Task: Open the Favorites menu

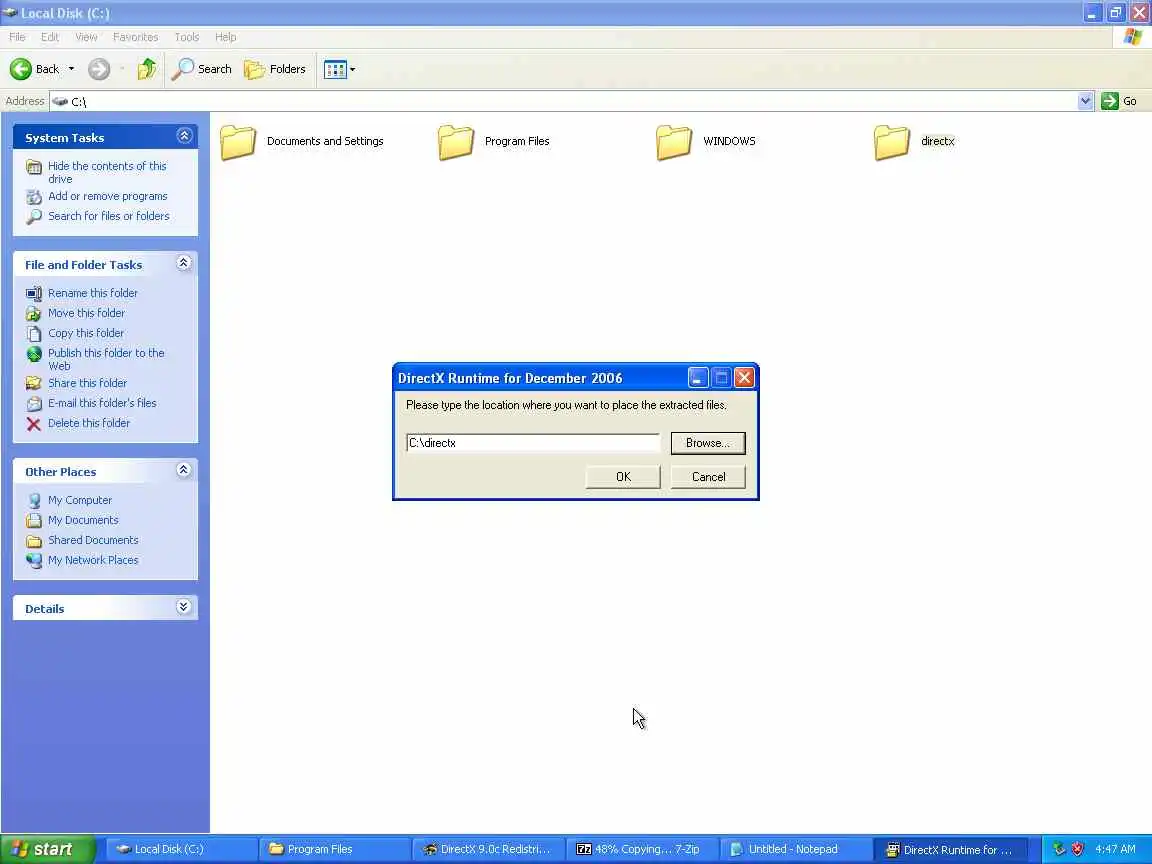Action: pos(135,37)
